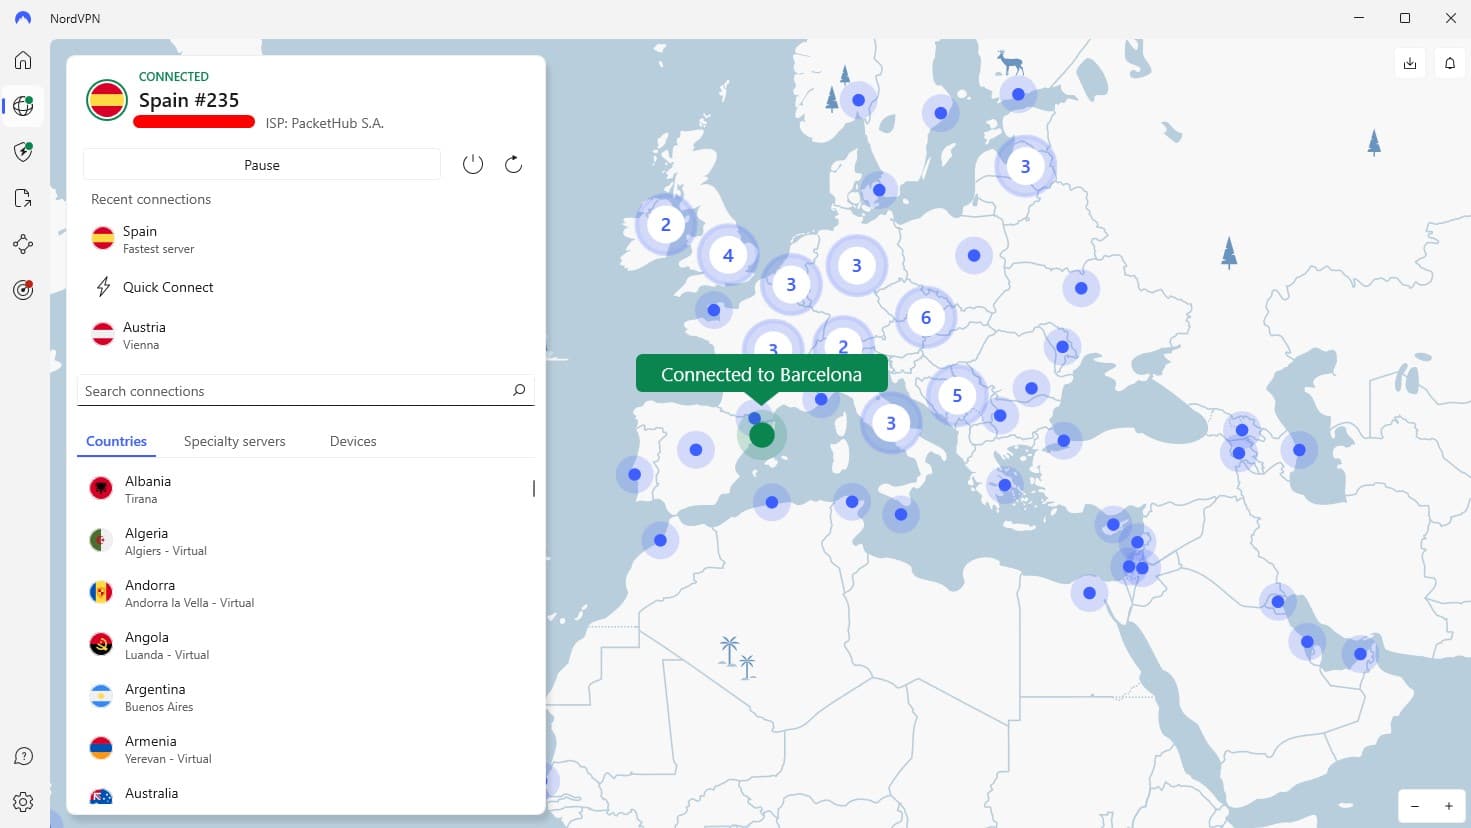Image resolution: width=1471 pixels, height=828 pixels.
Task: Click the Algeria flag icon
Action: click(101, 540)
